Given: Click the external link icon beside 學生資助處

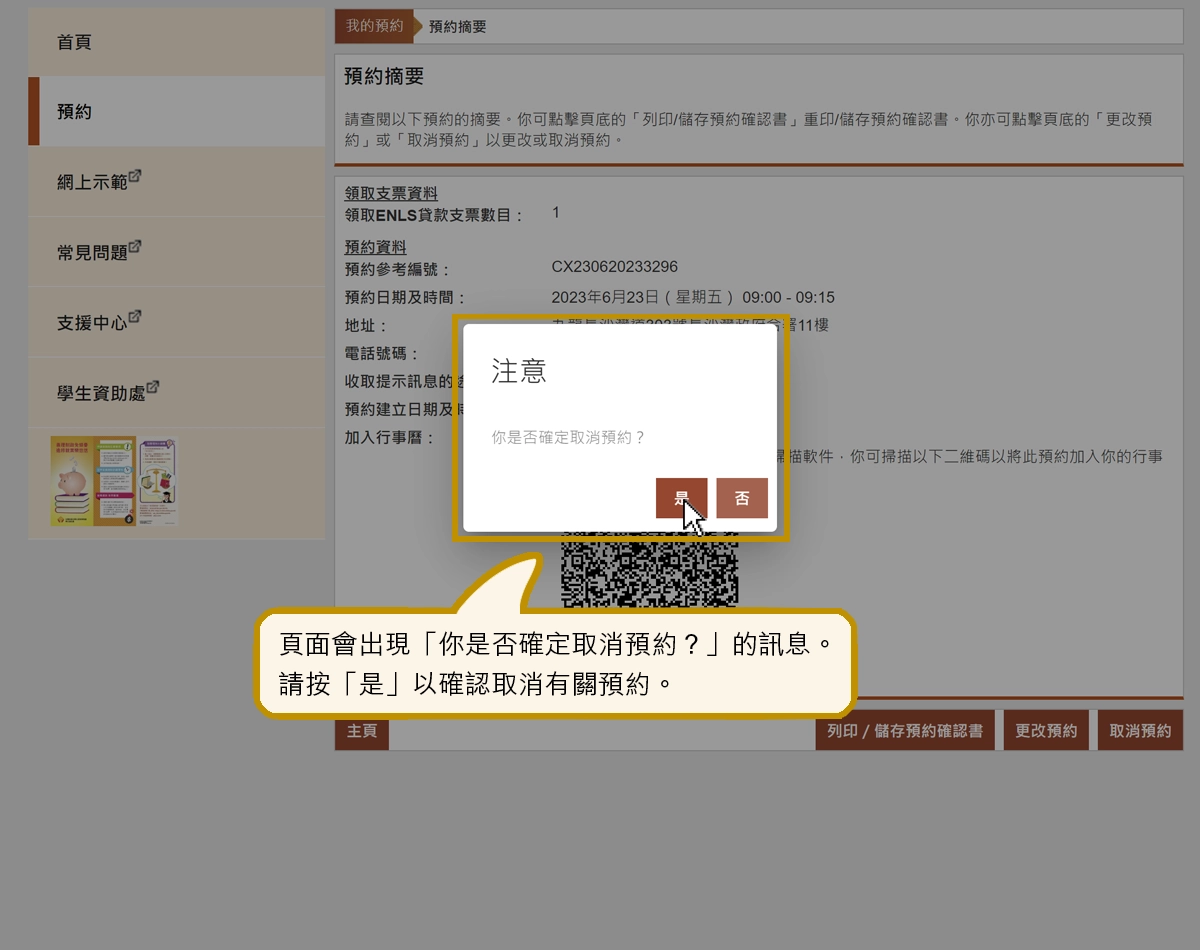Looking at the screenshot, I should coord(150,386).
